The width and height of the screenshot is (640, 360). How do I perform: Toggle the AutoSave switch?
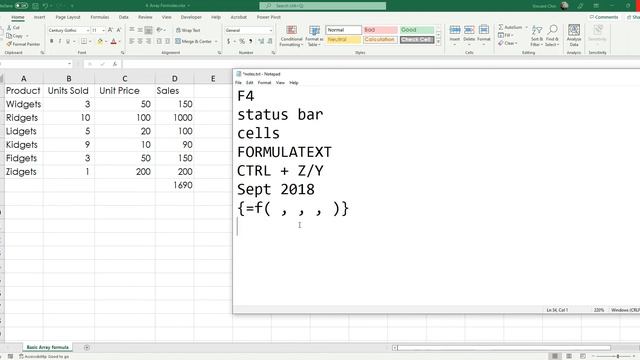(x=21, y=6)
